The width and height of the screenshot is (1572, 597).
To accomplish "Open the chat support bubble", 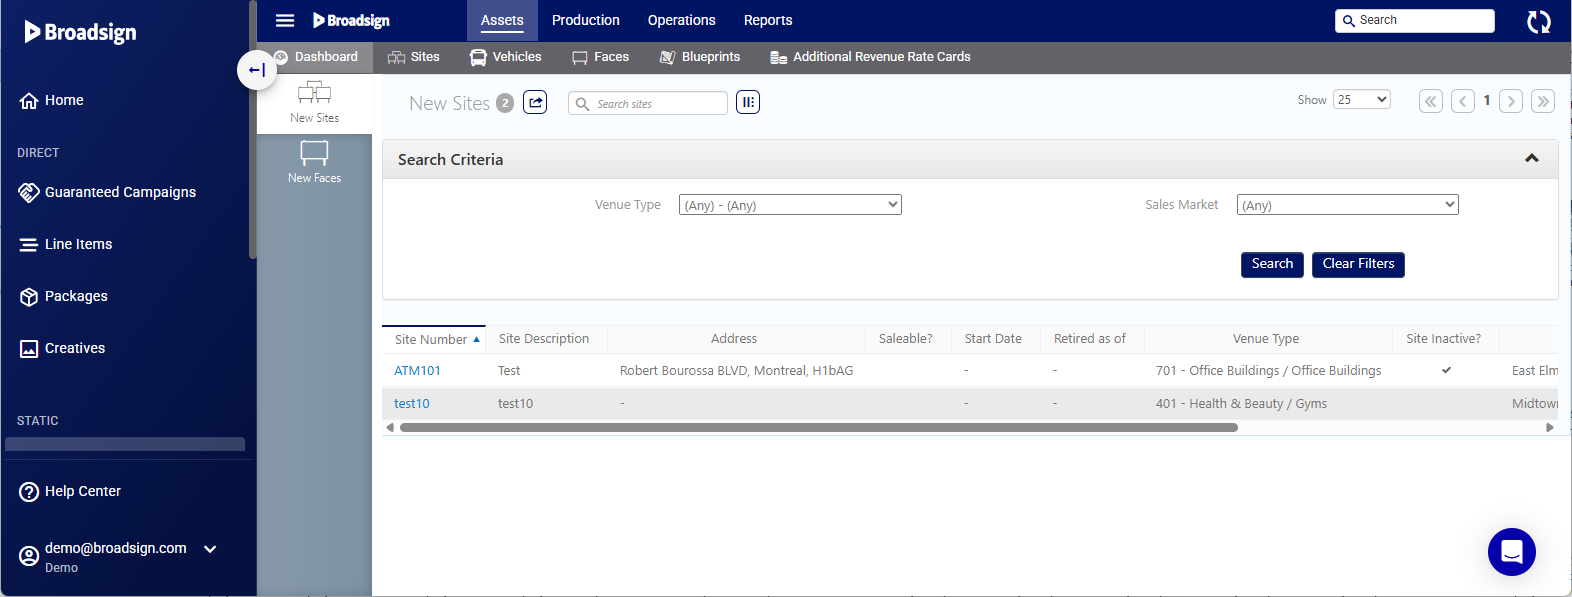I will tap(1511, 551).
